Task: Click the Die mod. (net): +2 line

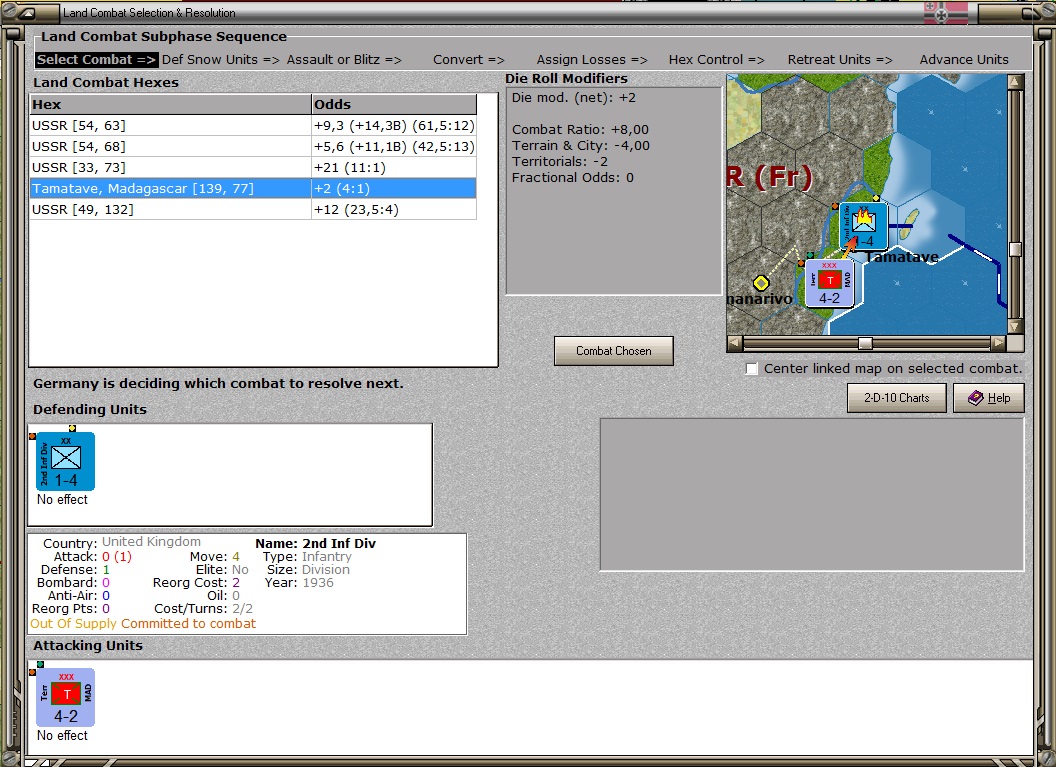Action: coord(574,98)
